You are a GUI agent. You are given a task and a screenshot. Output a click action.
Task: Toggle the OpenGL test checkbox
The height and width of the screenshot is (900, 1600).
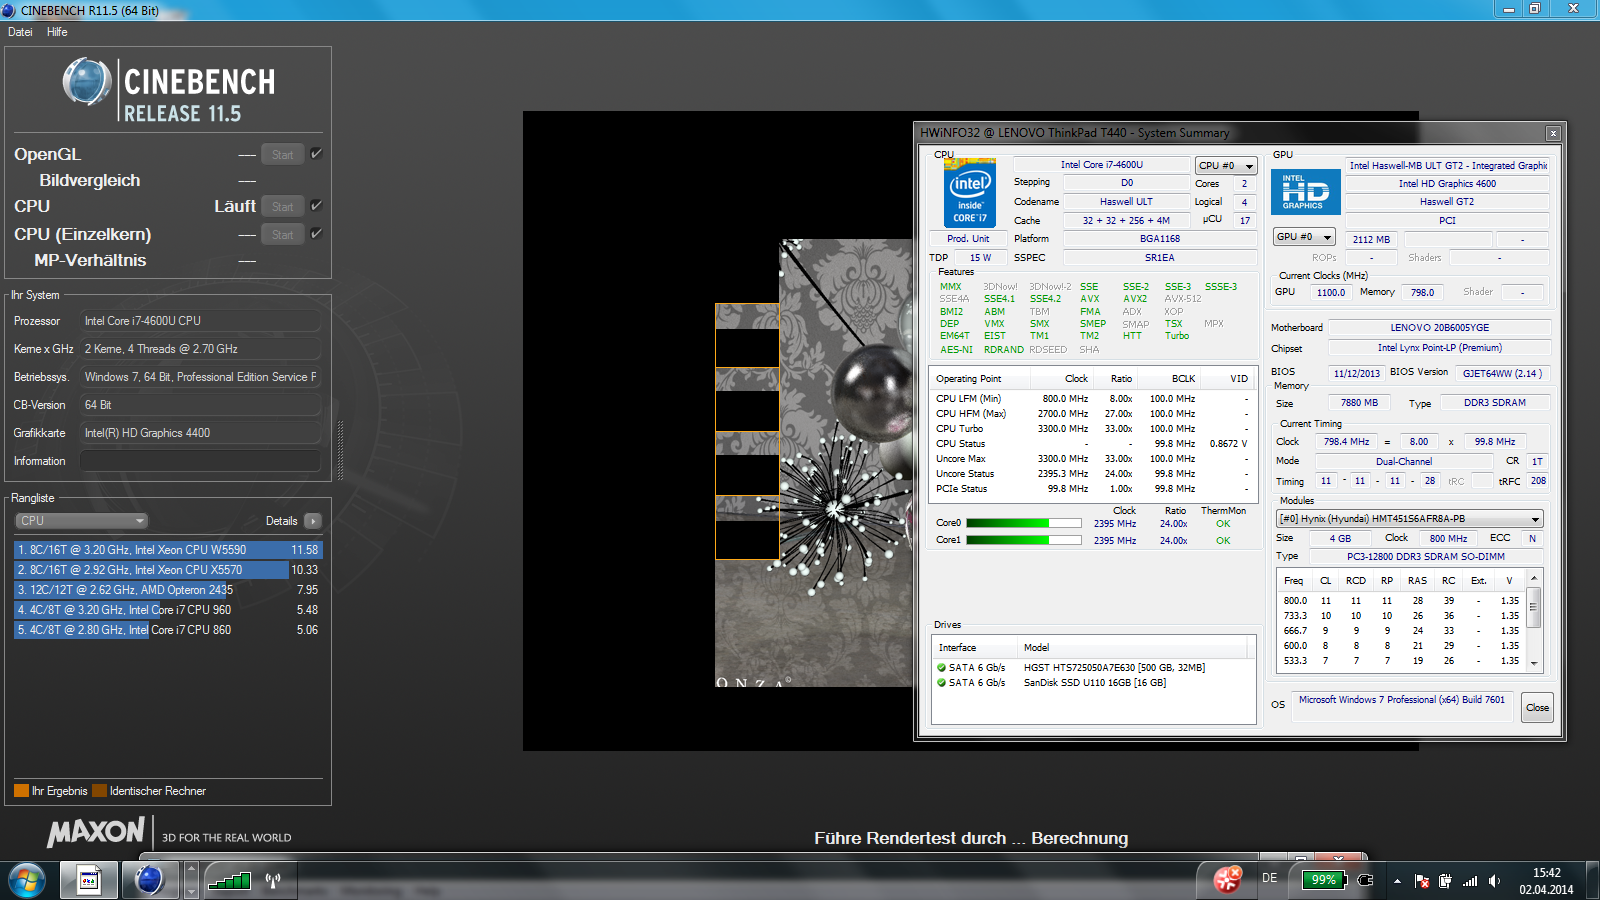316,154
